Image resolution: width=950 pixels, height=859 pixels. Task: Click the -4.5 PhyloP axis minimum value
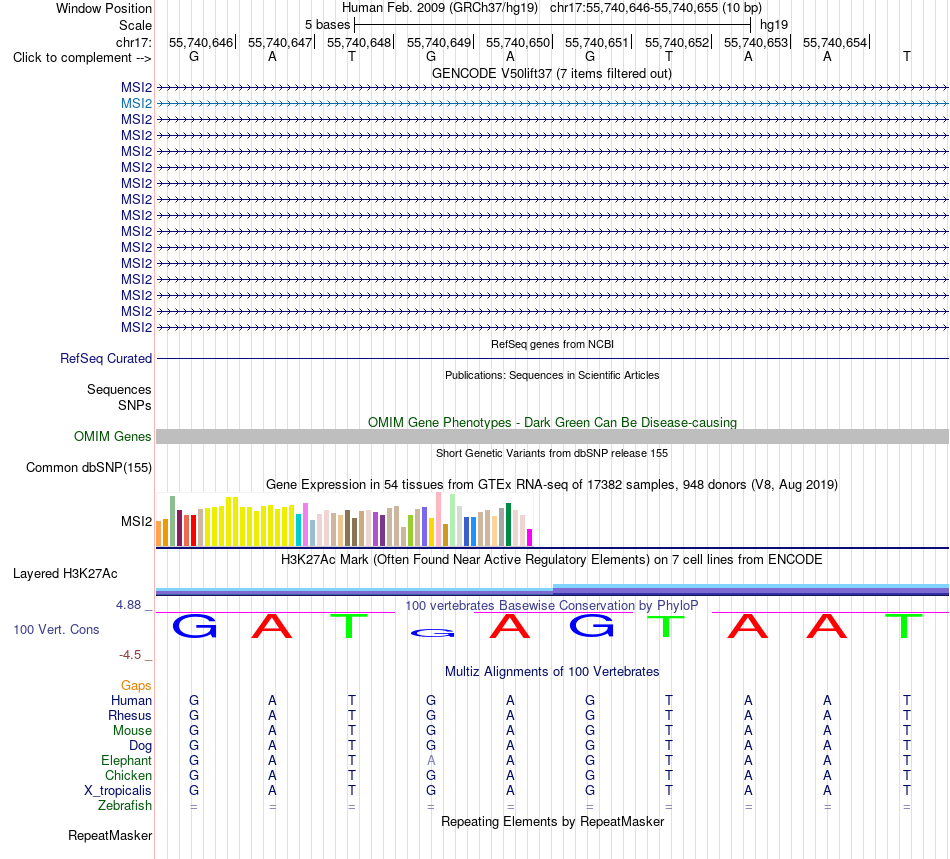pyautogui.click(x=130, y=655)
